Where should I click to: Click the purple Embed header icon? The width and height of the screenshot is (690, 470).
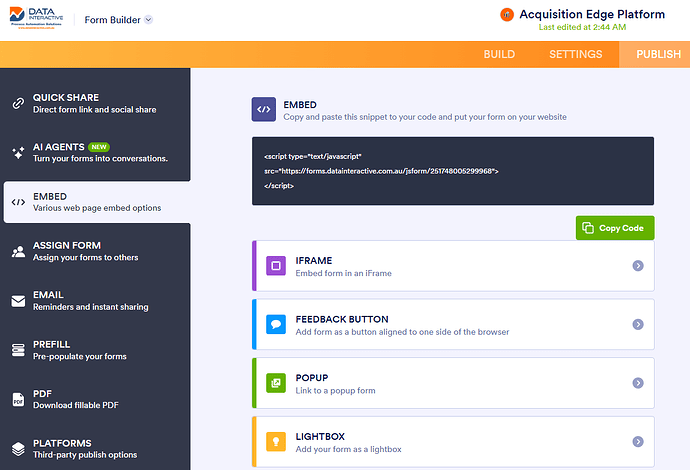(x=264, y=109)
